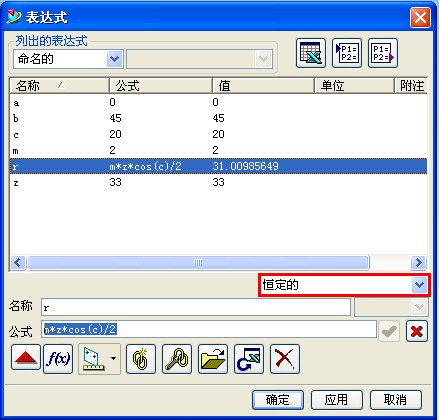The image size is (439, 420).
Task: Click the 应用 button
Action: (x=337, y=400)
